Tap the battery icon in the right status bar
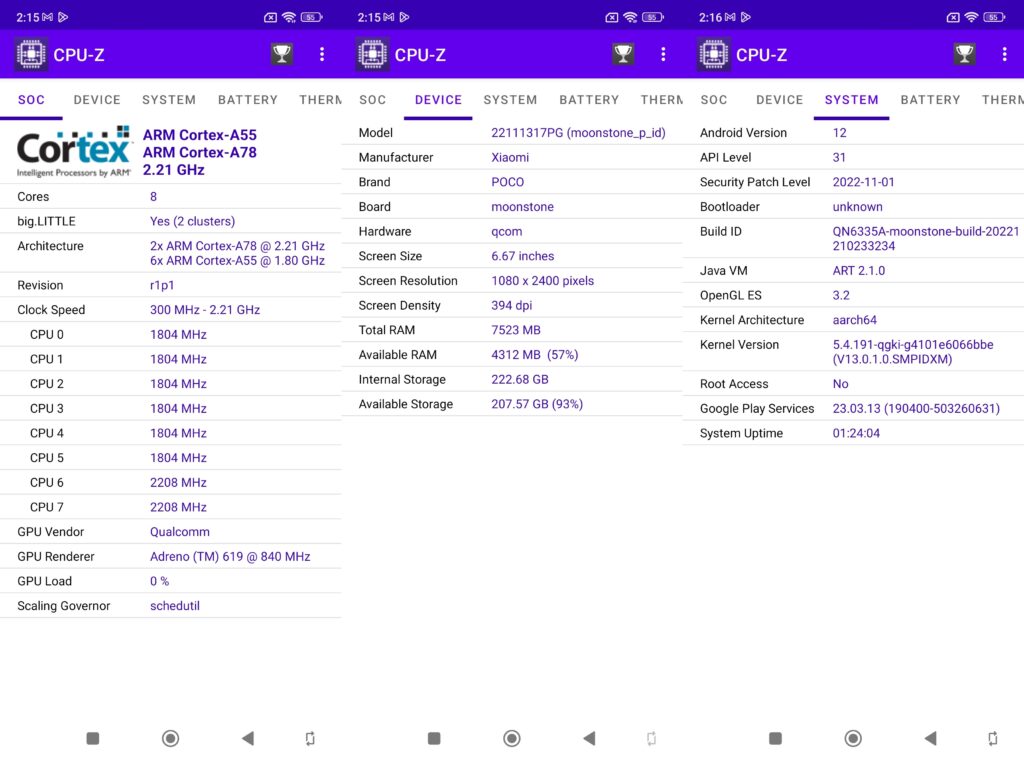Viewport: 1024px width, 759px height. (x=994, y=17)
